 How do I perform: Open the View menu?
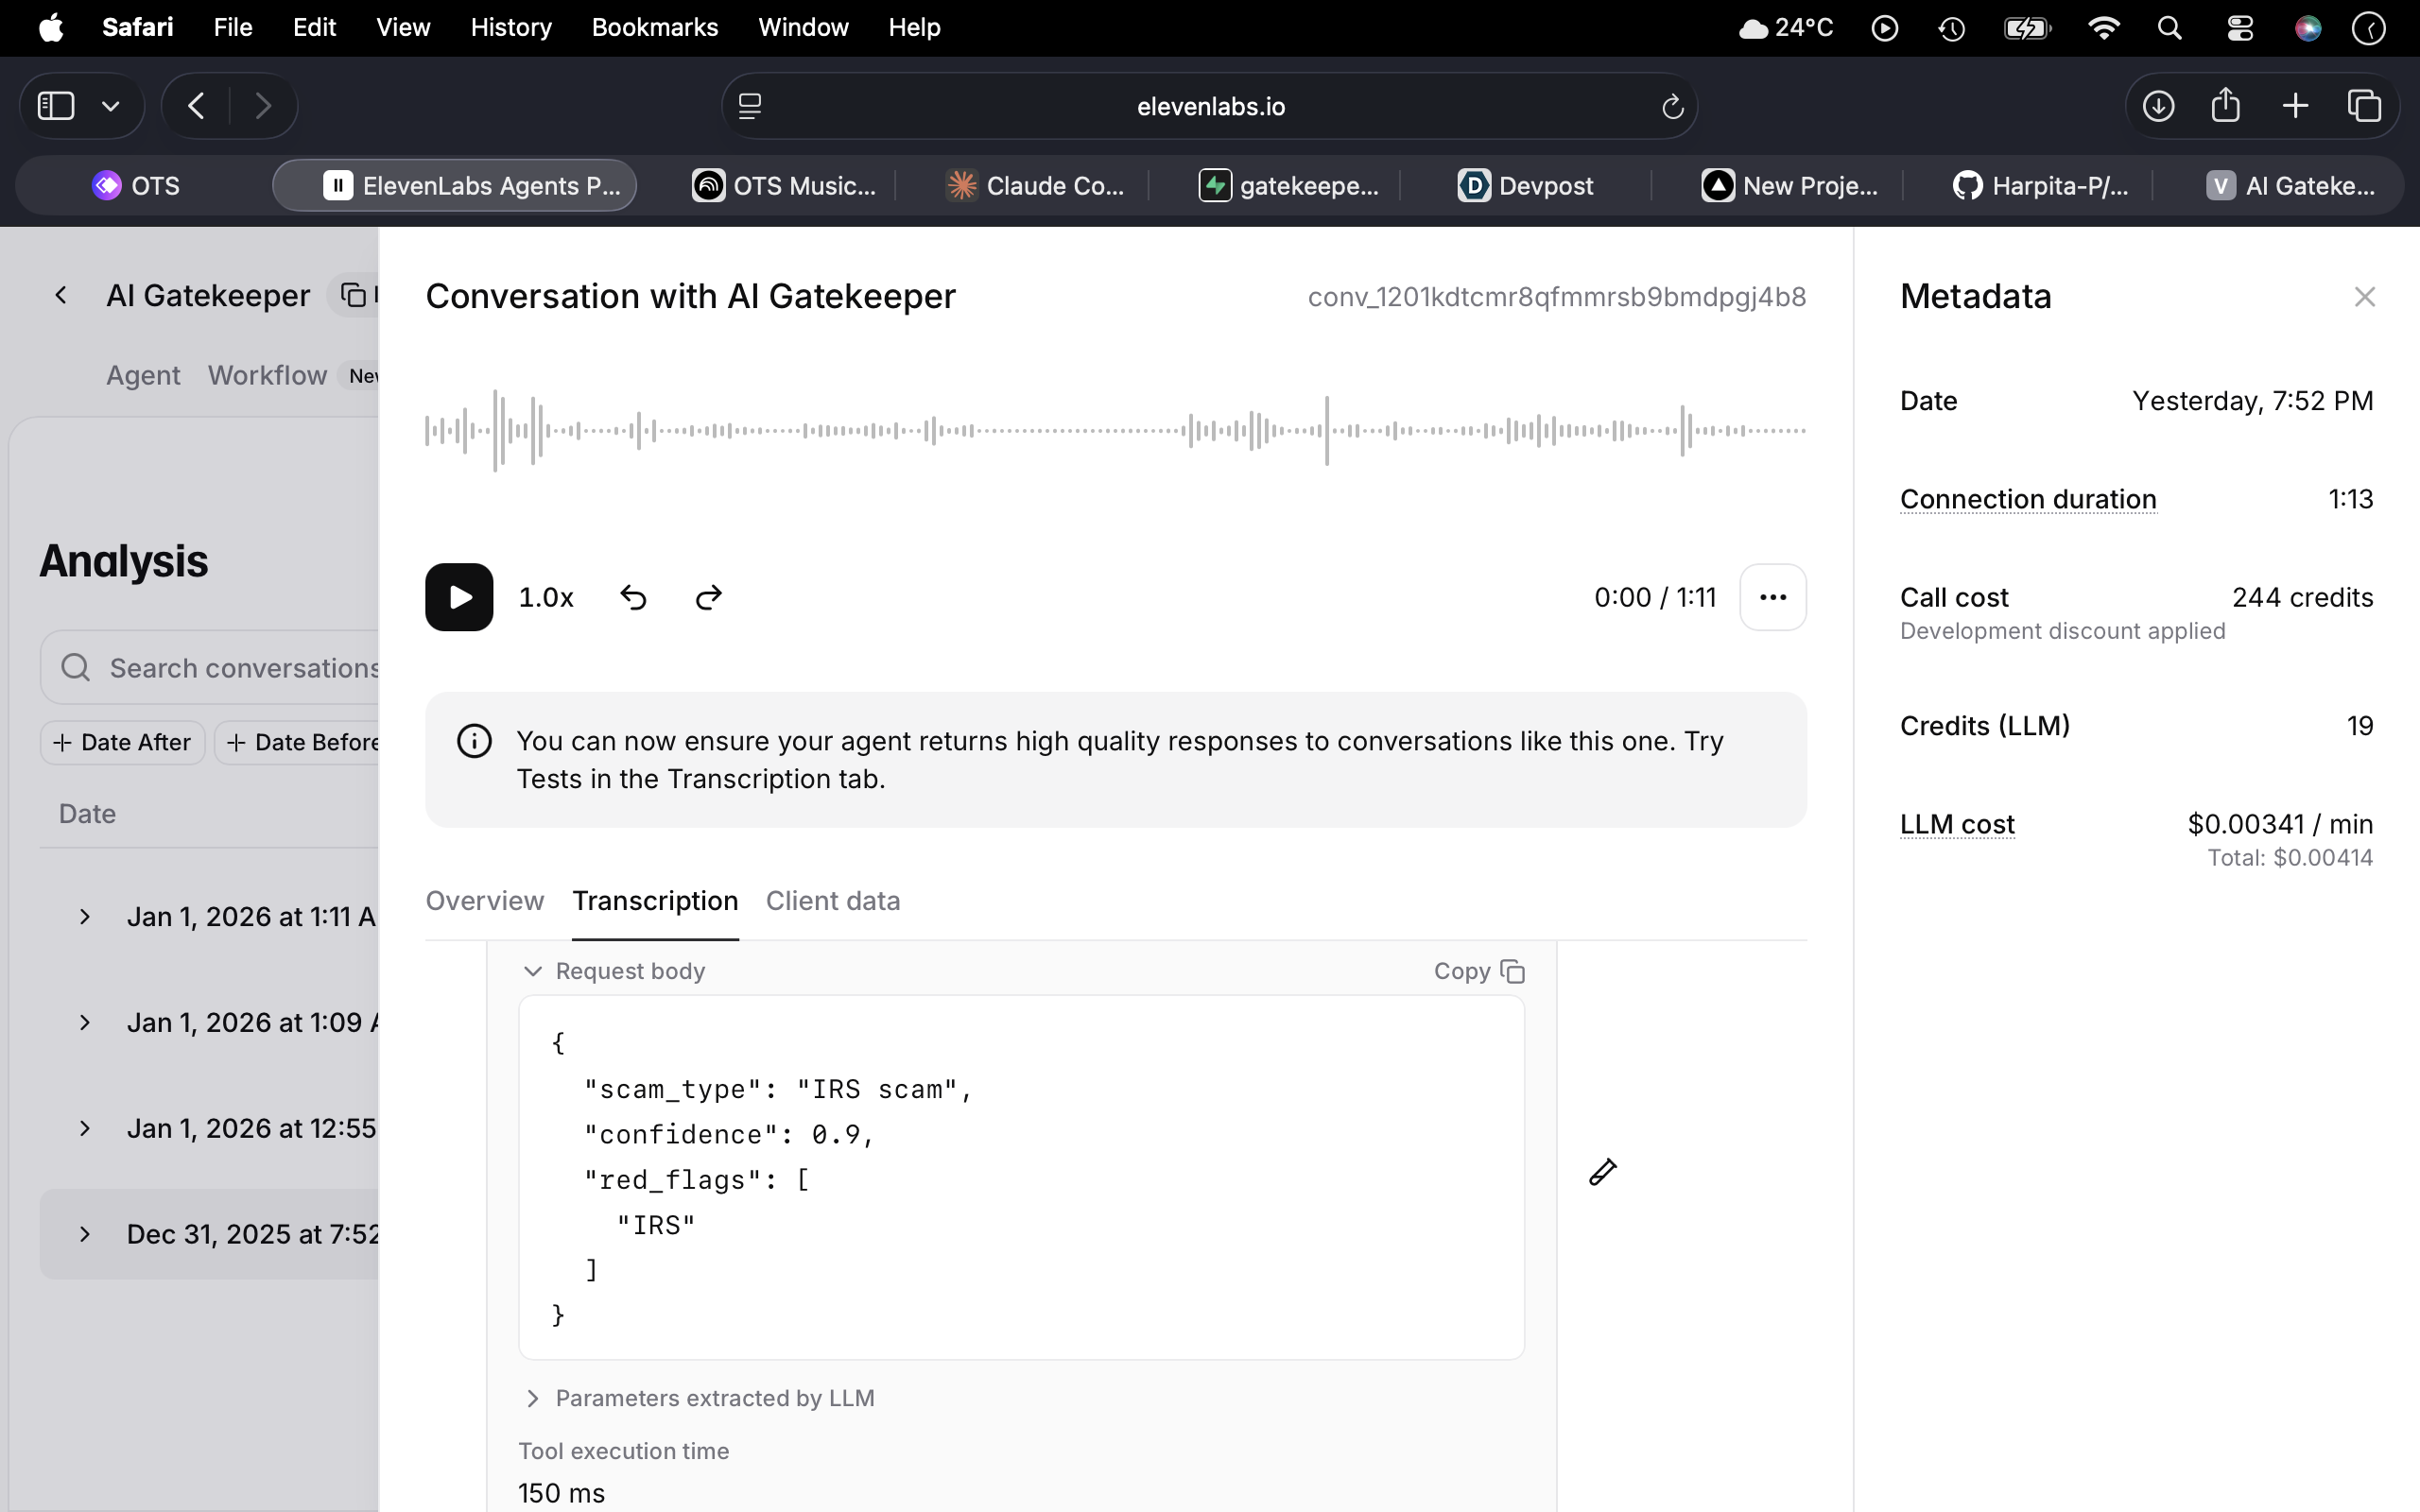tap(403, 27)
